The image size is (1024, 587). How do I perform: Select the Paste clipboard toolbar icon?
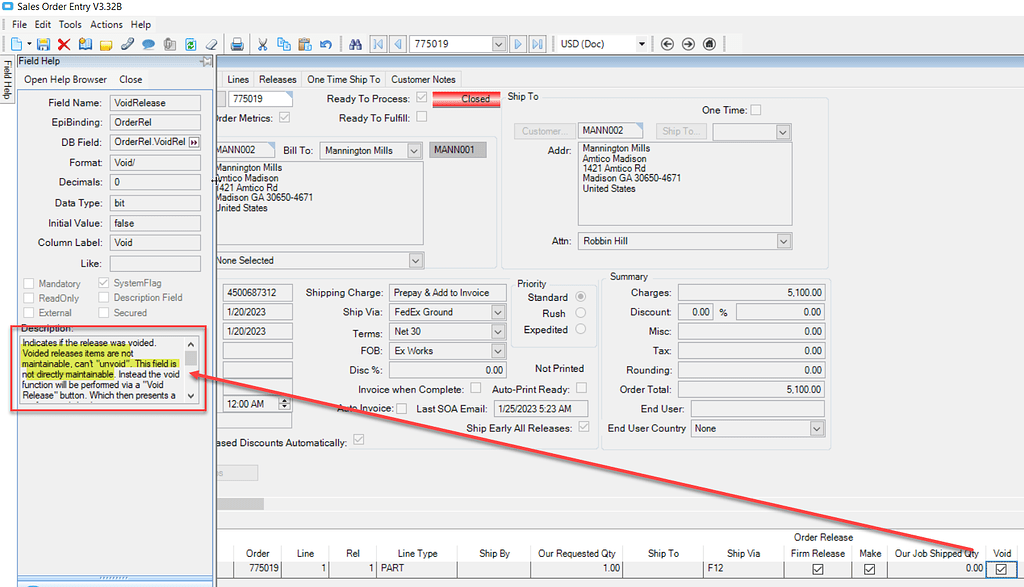click(304, 44)
